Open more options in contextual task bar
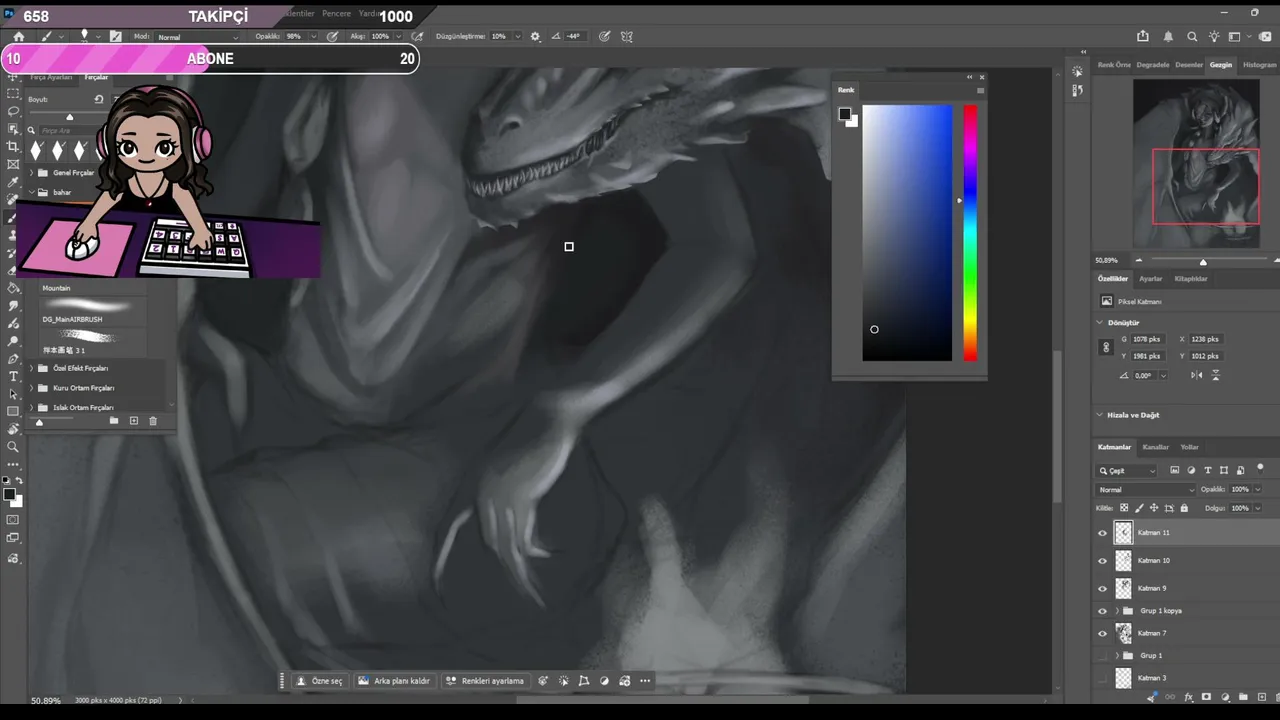This screenshot has width=1280, height=720. pos(645,681)
